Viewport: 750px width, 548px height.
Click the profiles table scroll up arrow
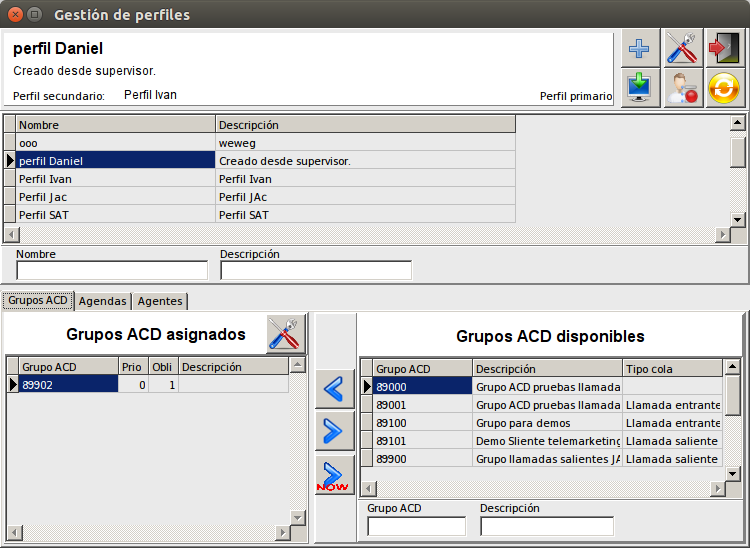(x=738, y=123)
